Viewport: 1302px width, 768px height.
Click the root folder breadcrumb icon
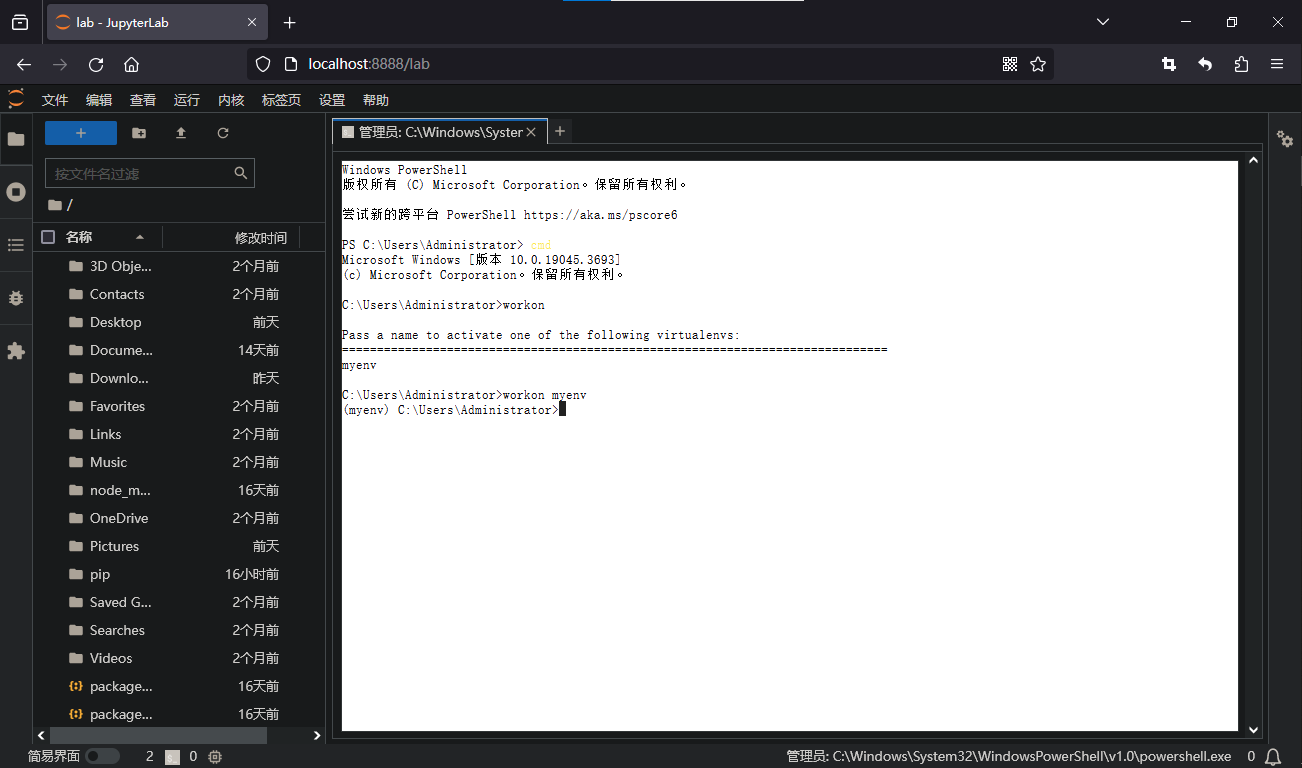pyautogui.click(x=55, y=205)
